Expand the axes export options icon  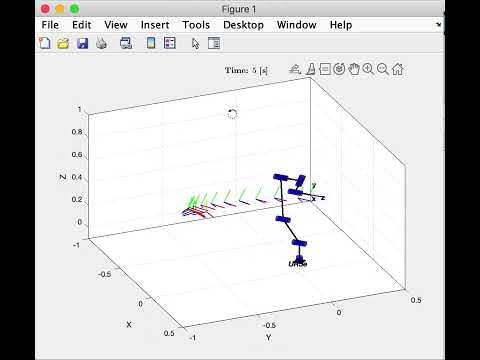[295, 69]
